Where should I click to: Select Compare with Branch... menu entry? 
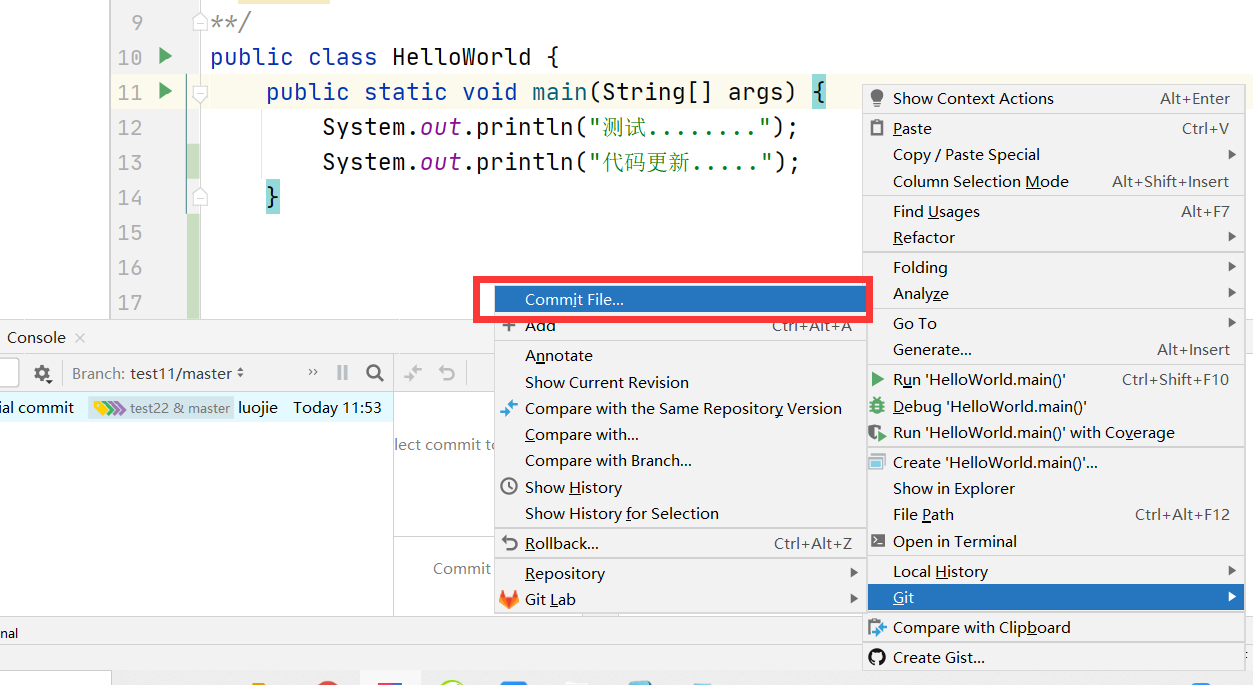(x=608, y=460)
